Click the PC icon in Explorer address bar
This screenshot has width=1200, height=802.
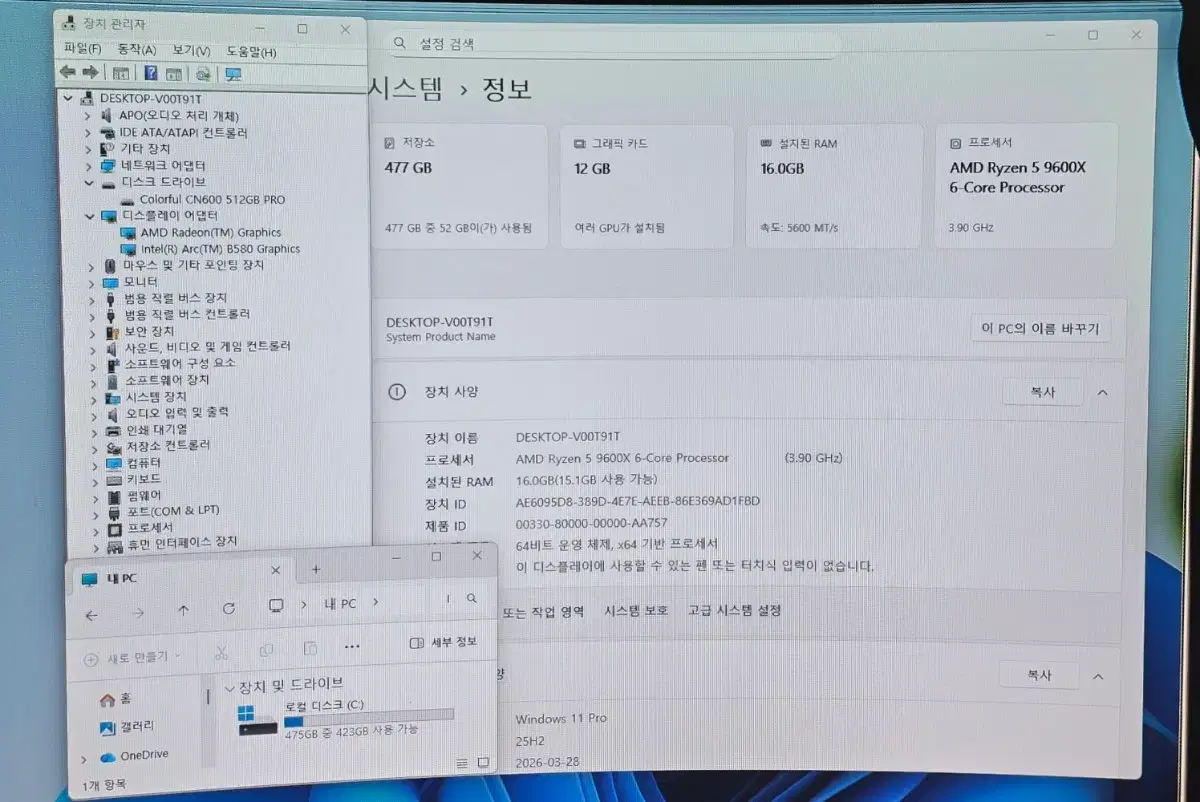pyautogui.click(x=277, y=606)
